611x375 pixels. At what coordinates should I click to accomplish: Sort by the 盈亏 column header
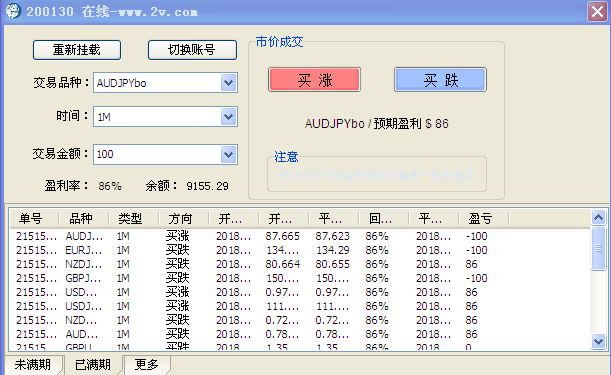tap(484, 219)
